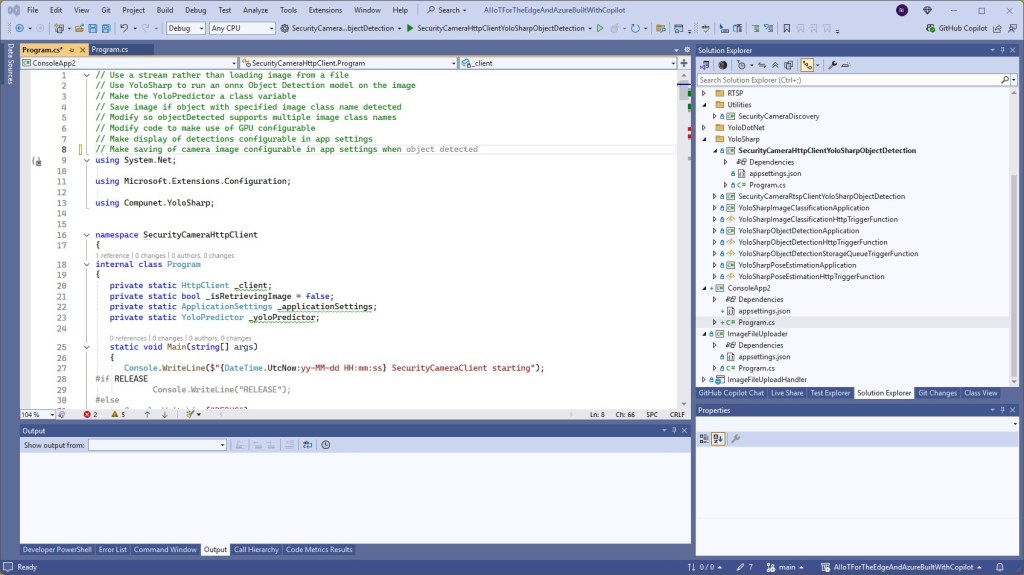Expand the RTSP folder in Solution Explorer
Viewport: 1024px width, 575px height.
point(705,93)
